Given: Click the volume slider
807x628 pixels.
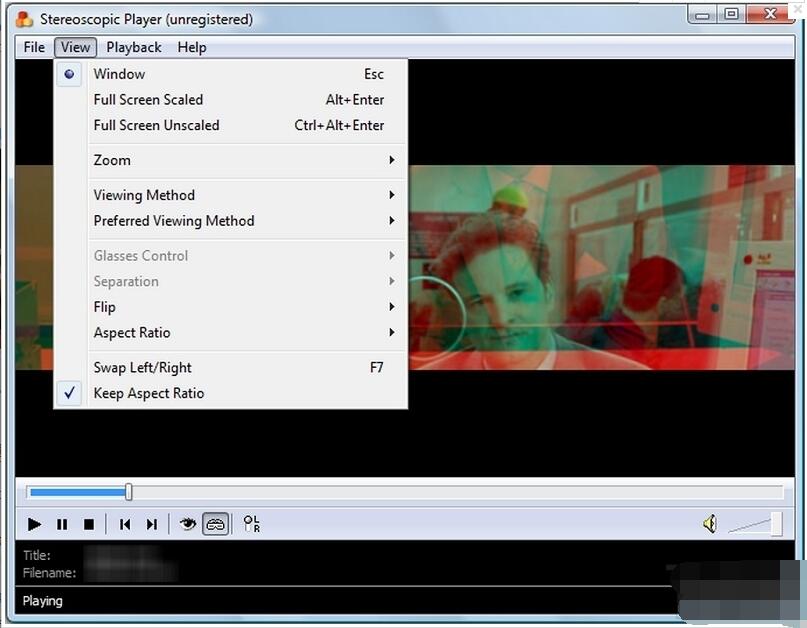Looking at the screenshot, I should point(756,525).
